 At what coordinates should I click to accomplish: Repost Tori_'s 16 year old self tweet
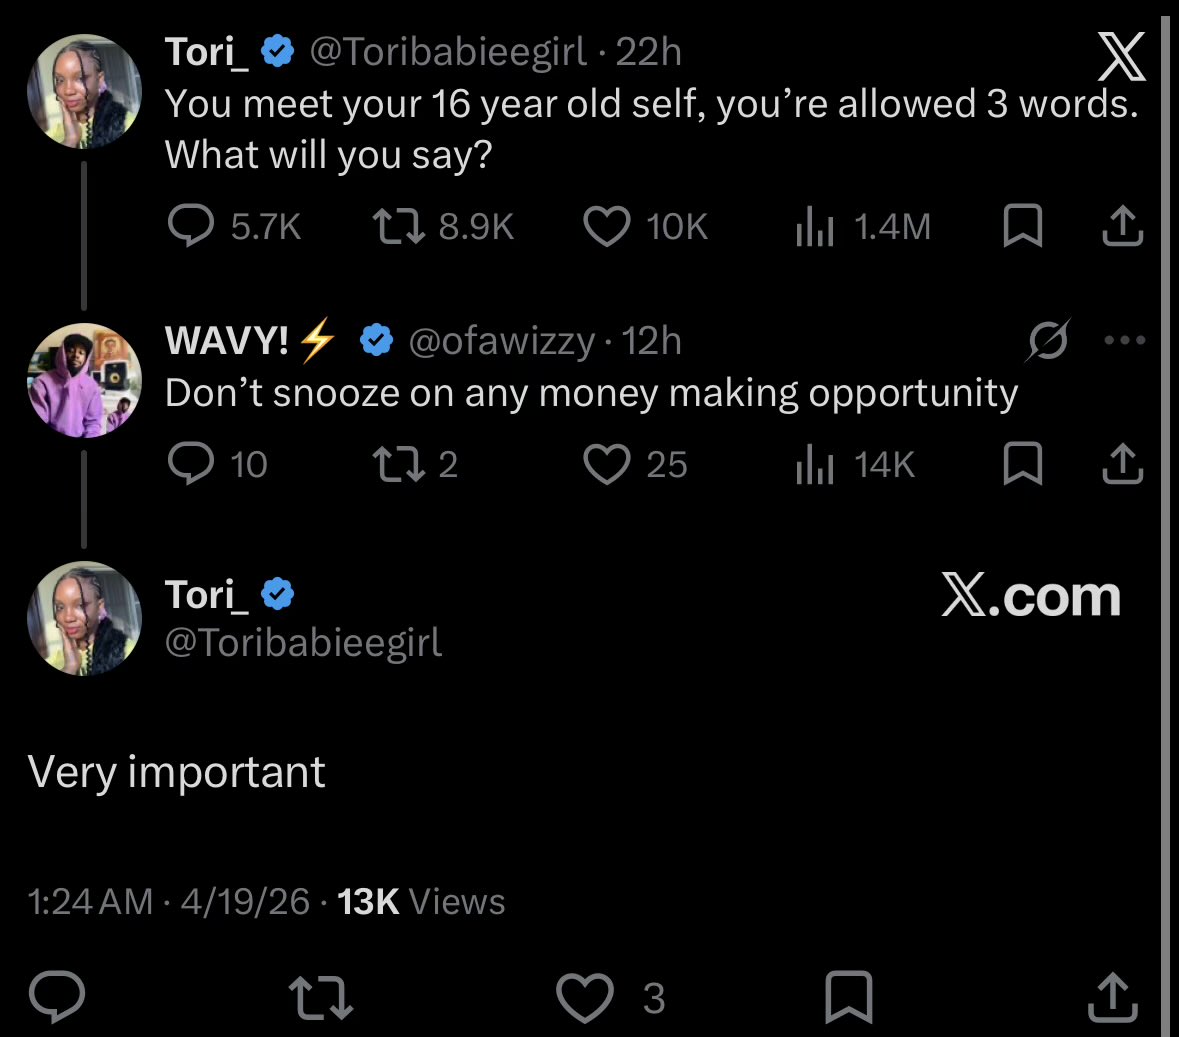click(399, 226)
